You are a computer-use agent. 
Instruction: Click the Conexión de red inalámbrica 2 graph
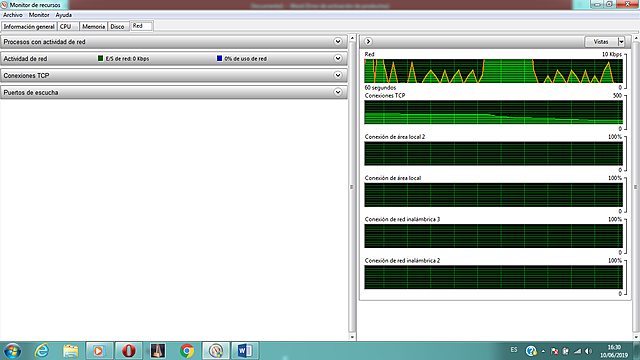pyautogui.click(x=493, y=277)
